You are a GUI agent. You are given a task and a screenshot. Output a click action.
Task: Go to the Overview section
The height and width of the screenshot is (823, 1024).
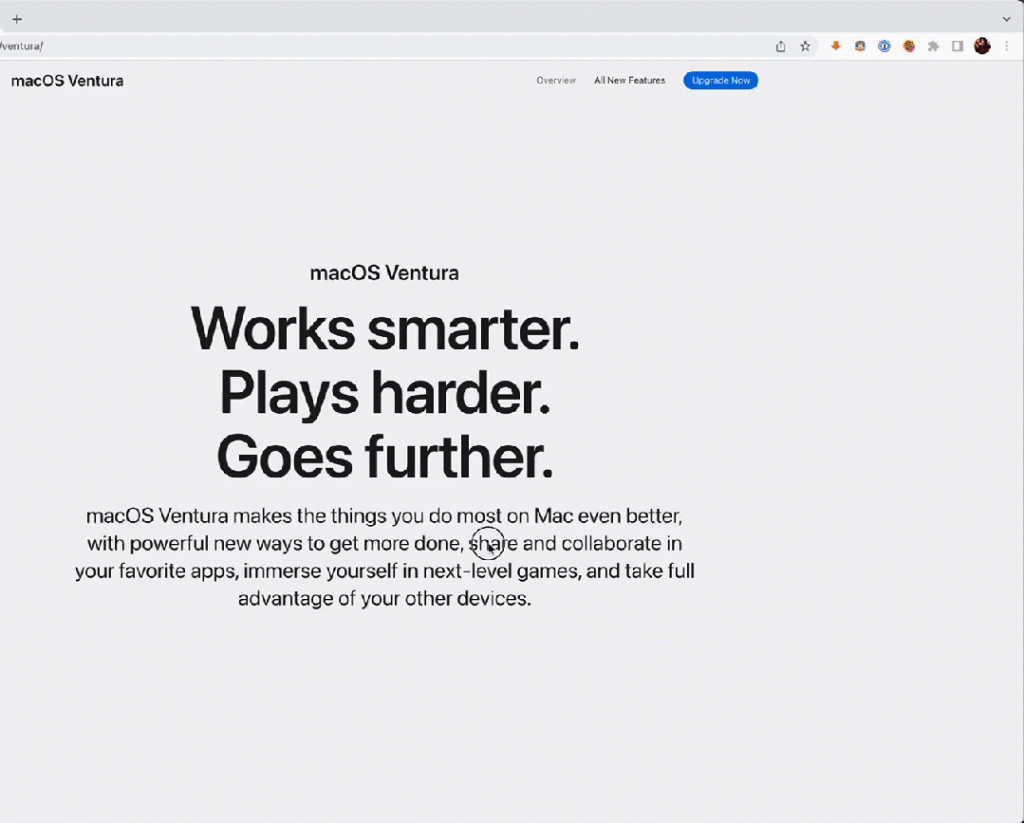tap(556, 80)
